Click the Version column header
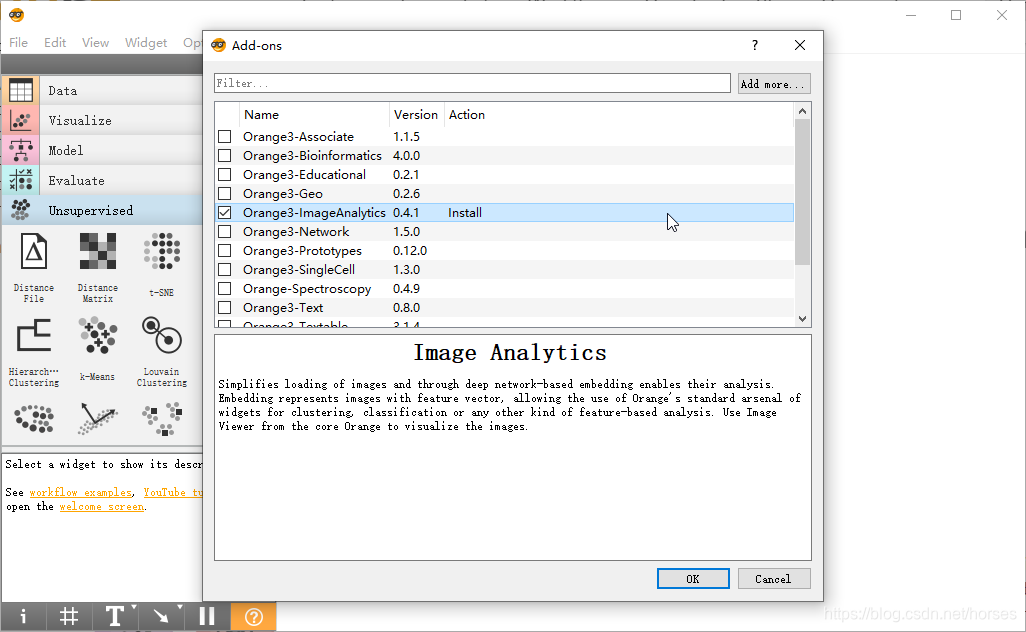Viewport: 1026px width, 632px height. [416, 114]
